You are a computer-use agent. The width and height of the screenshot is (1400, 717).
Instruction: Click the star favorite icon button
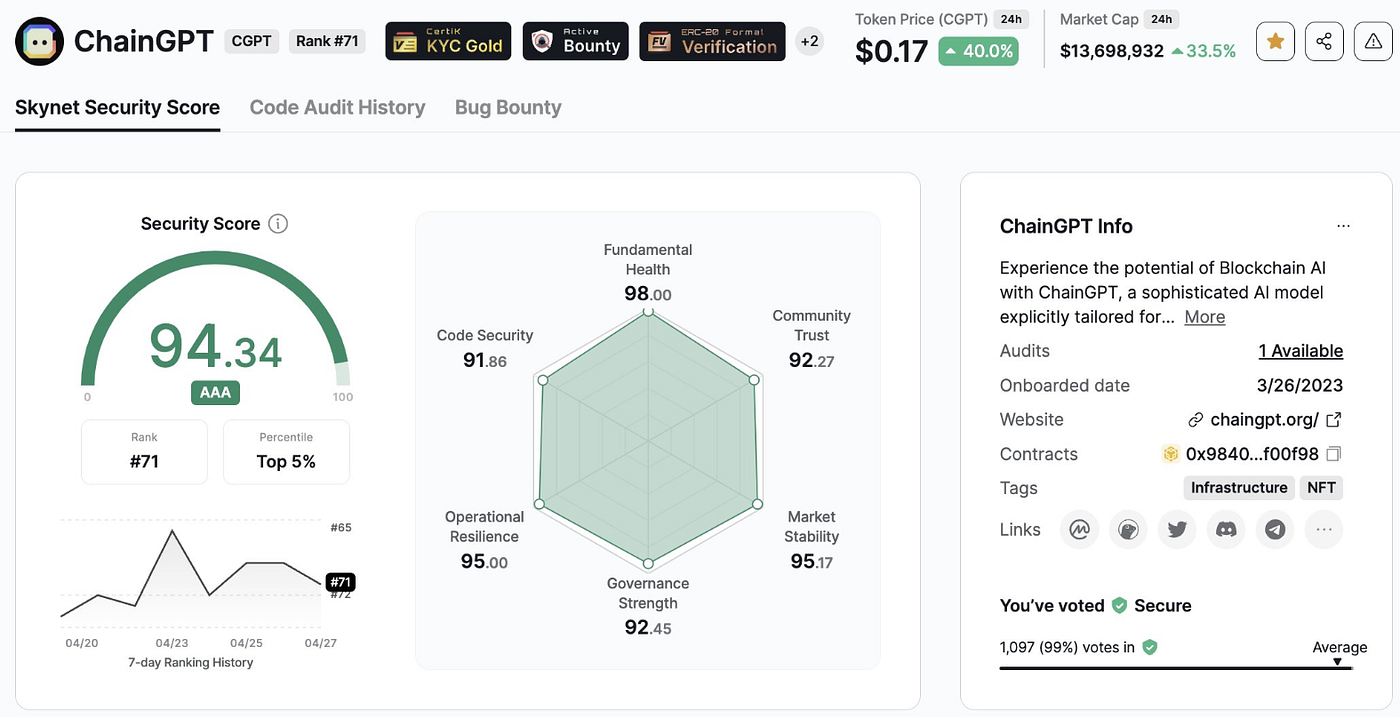tap(1275, 41)
